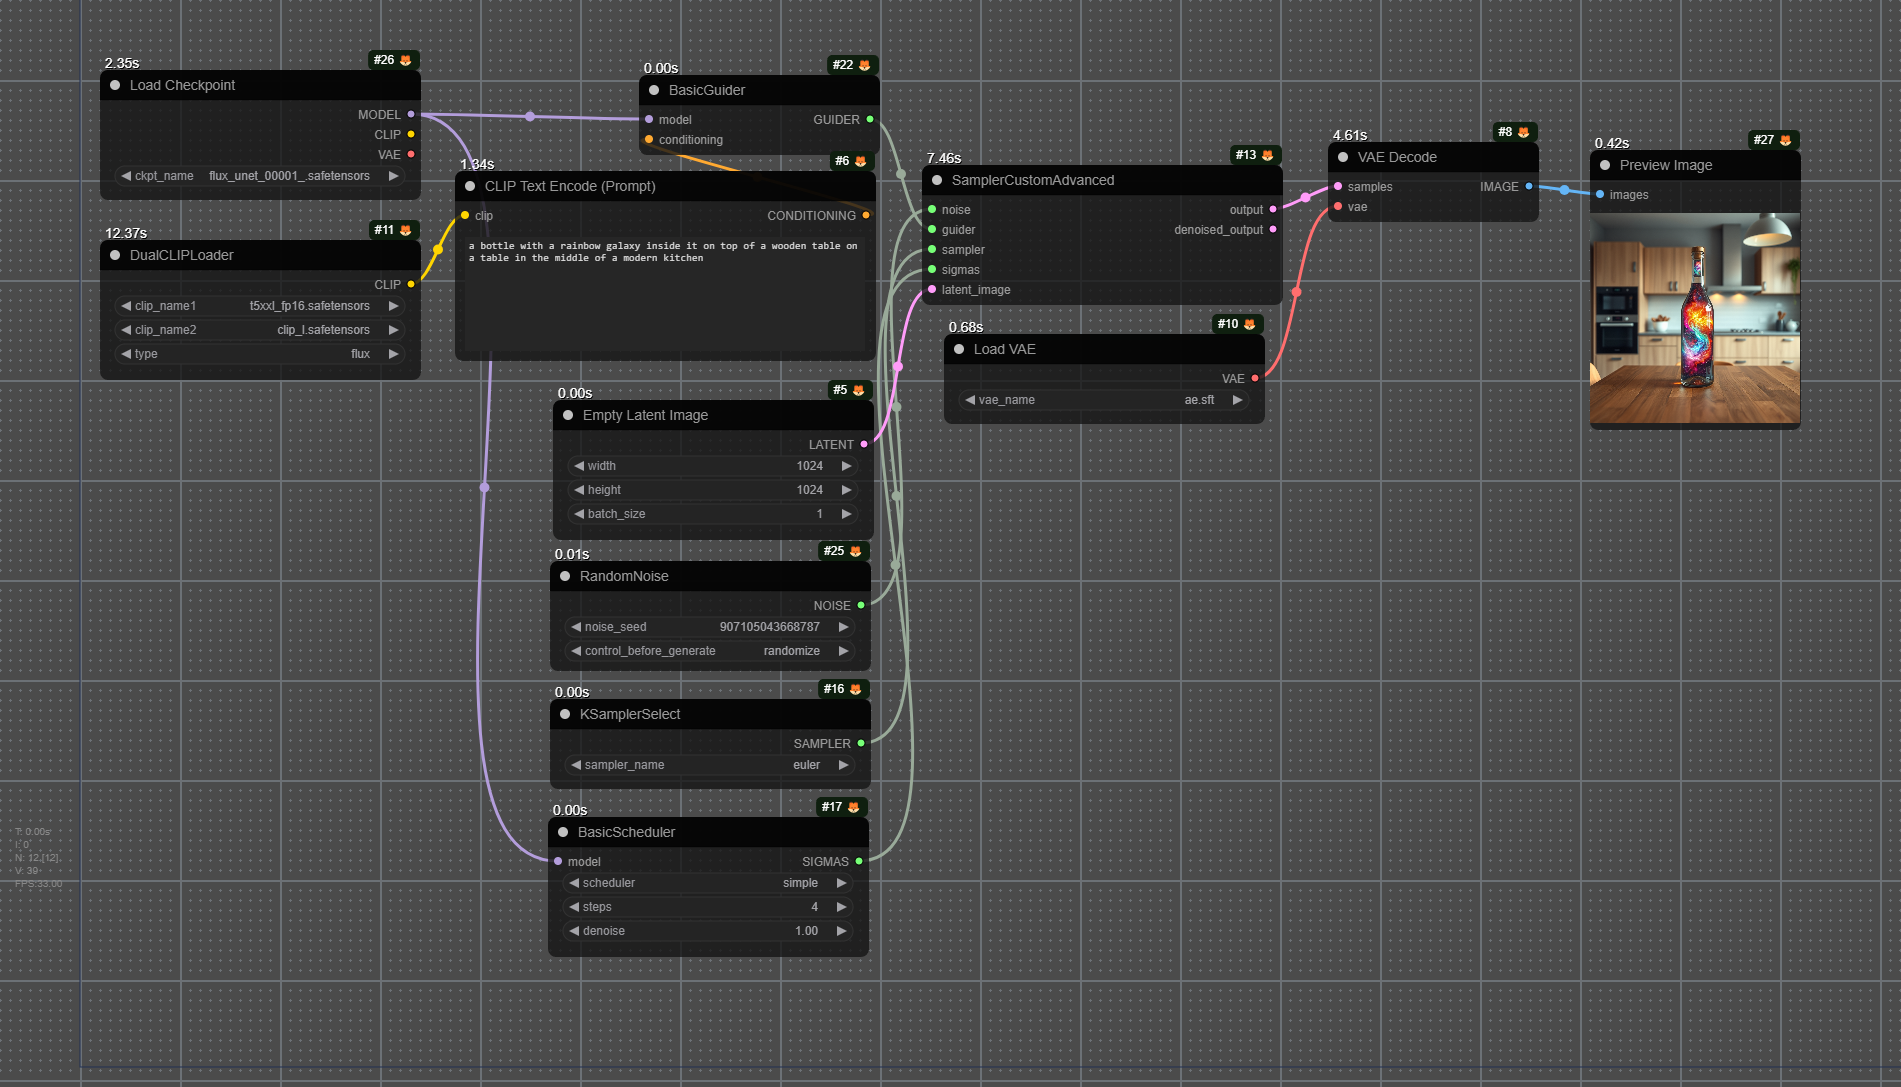The width and height of the screenshot is (1901, 1087).
Task: Collapse the RandomNoise node via its dot
Action: tap(565, 577)
